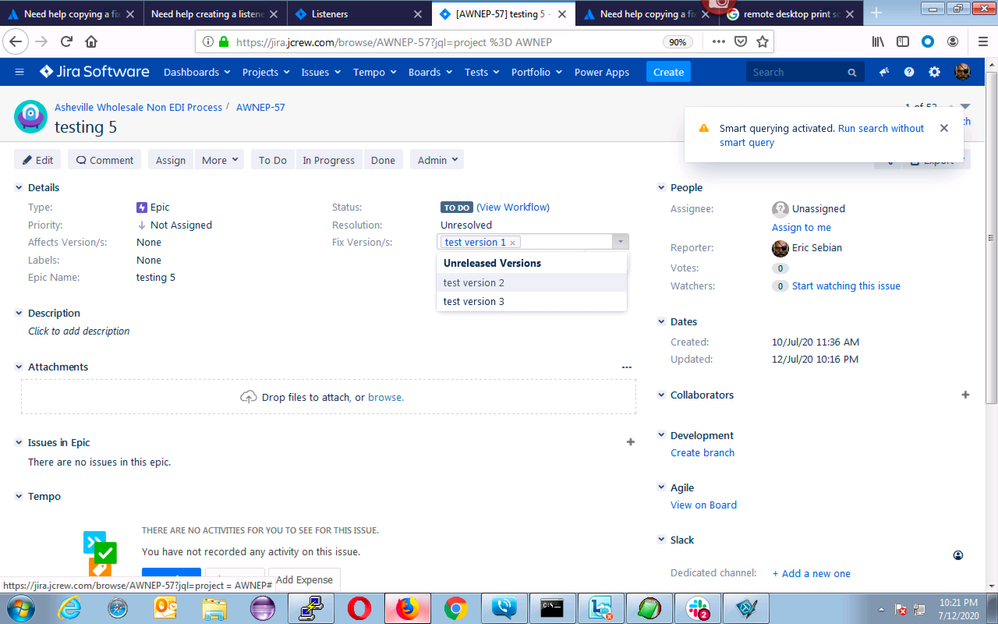The image size is (998, 624).
Task: Open the Fix Version dropdown arrow
Action: tap(620, 242)
